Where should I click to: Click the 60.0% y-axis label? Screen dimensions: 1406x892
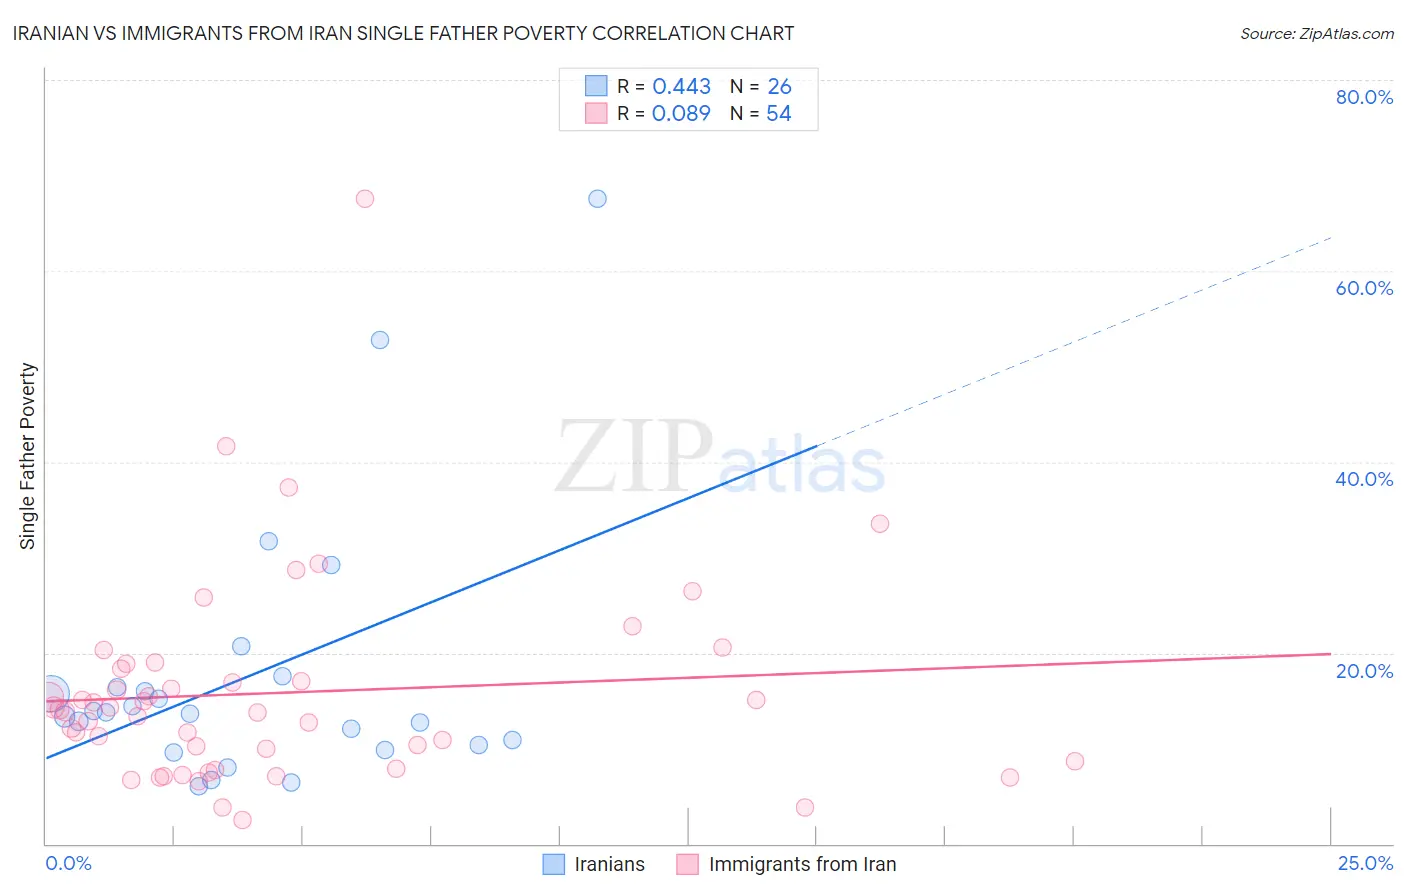tap(1364, 288)
